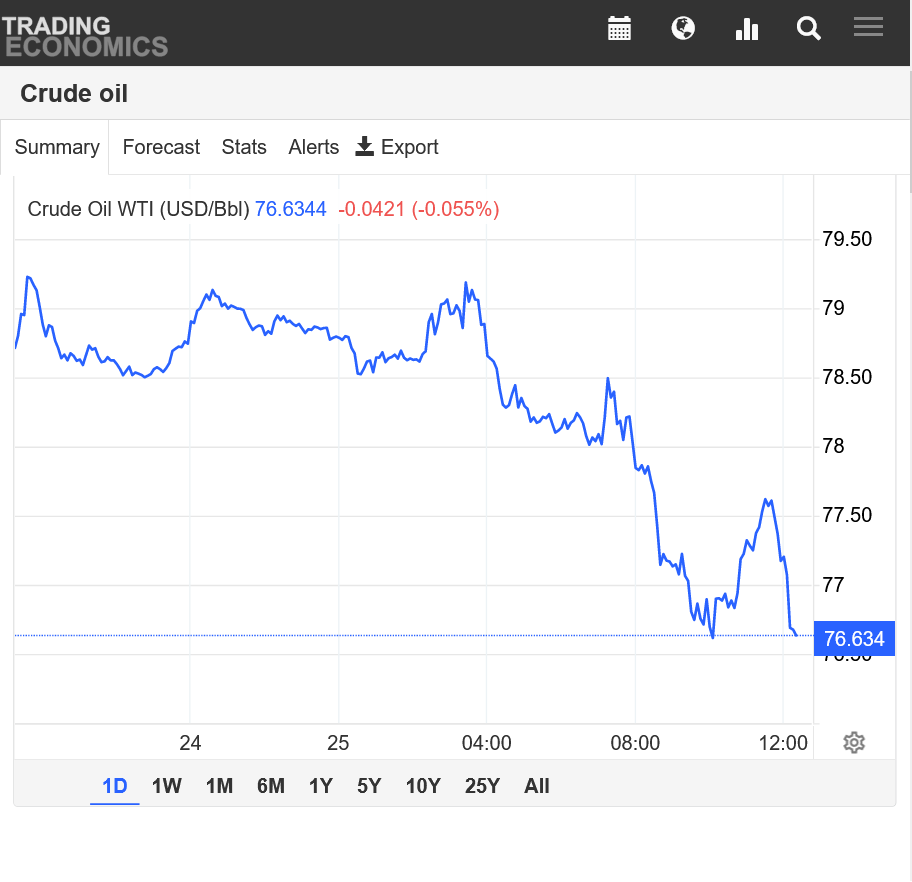Switch chart to 1W range
This screenshot has width=912, height=882.
coord(167,786)
